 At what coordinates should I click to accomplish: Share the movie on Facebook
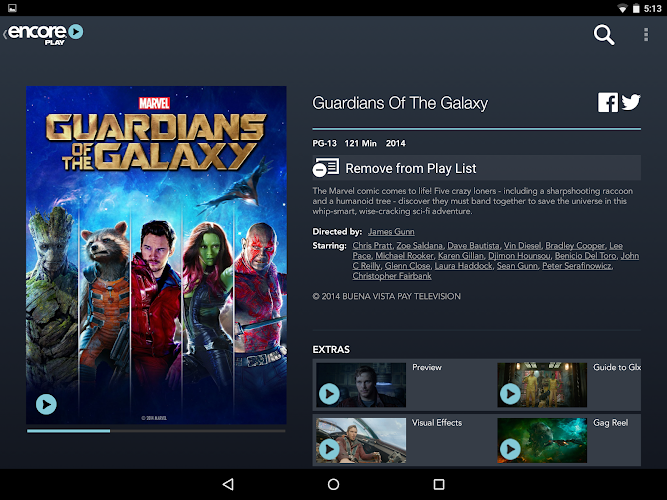[608, 103]
